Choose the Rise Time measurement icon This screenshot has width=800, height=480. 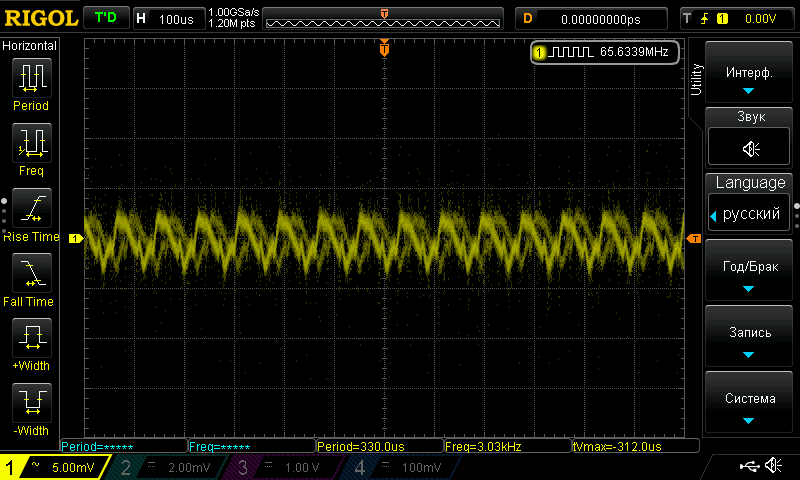(31, 207)
